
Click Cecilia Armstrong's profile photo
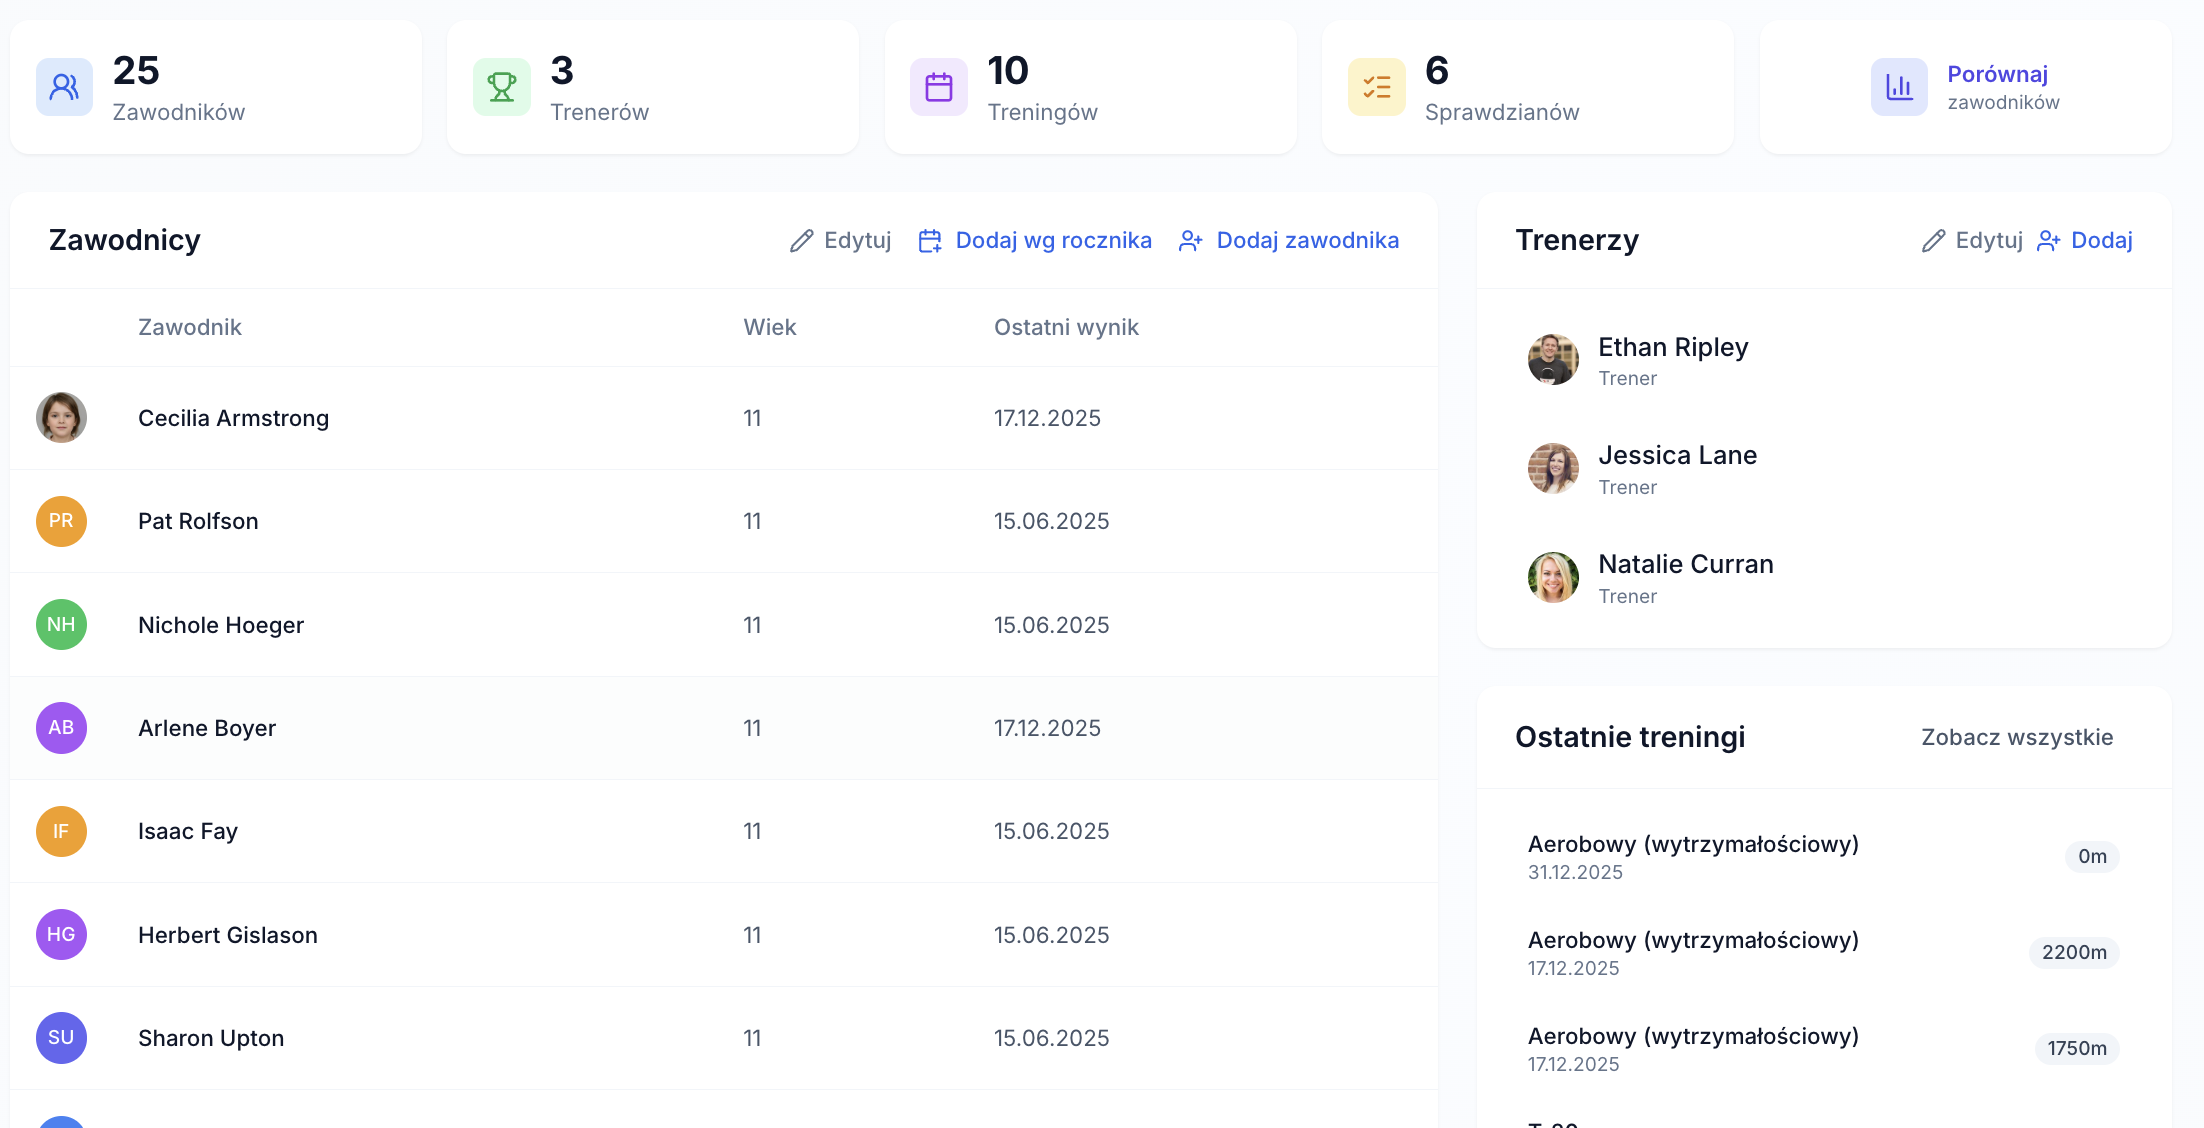point(61,418)
